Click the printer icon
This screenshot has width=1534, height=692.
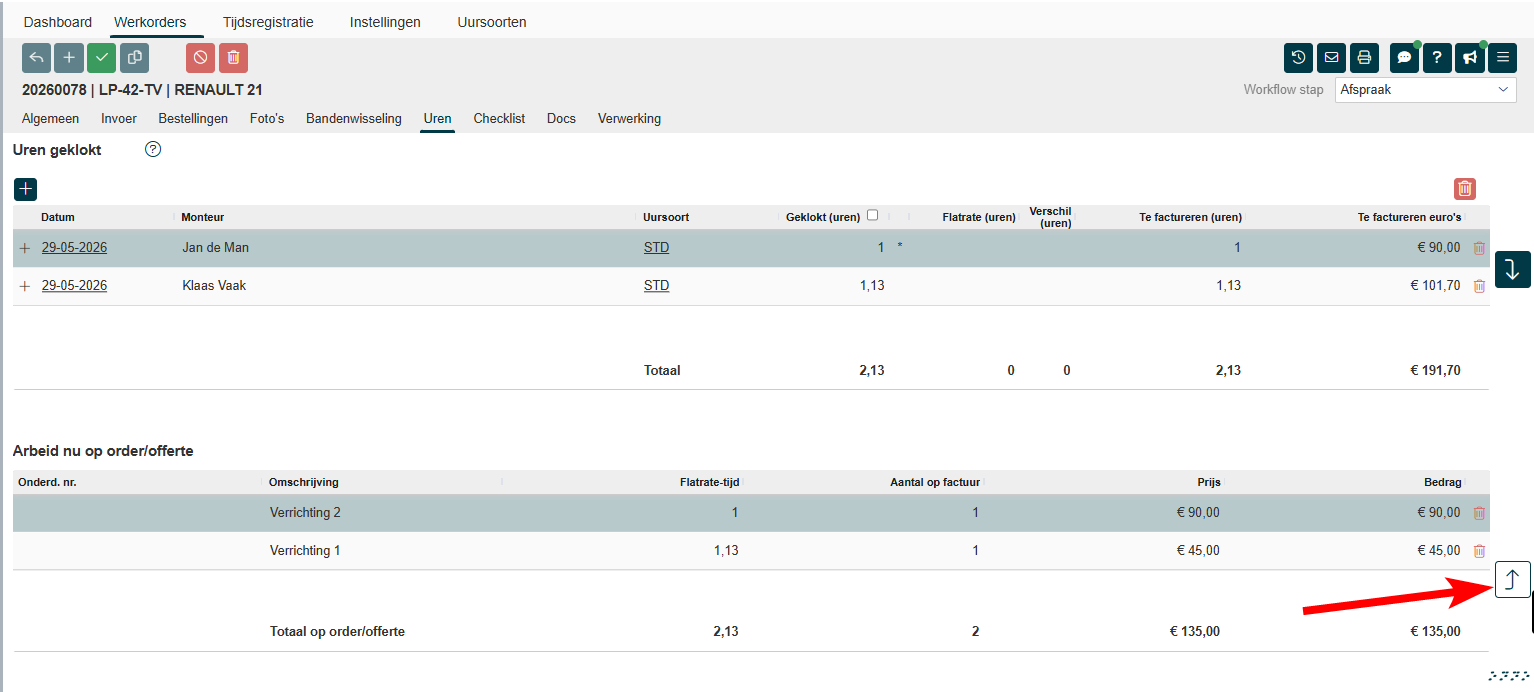pyautogui.click(x=1364, y=58)
